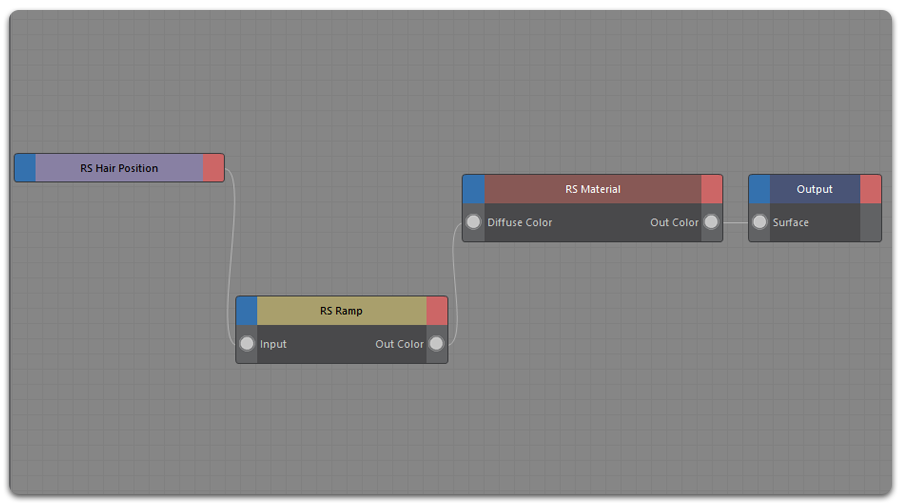Select the RS Hair Position node title bar

[119, 168]
